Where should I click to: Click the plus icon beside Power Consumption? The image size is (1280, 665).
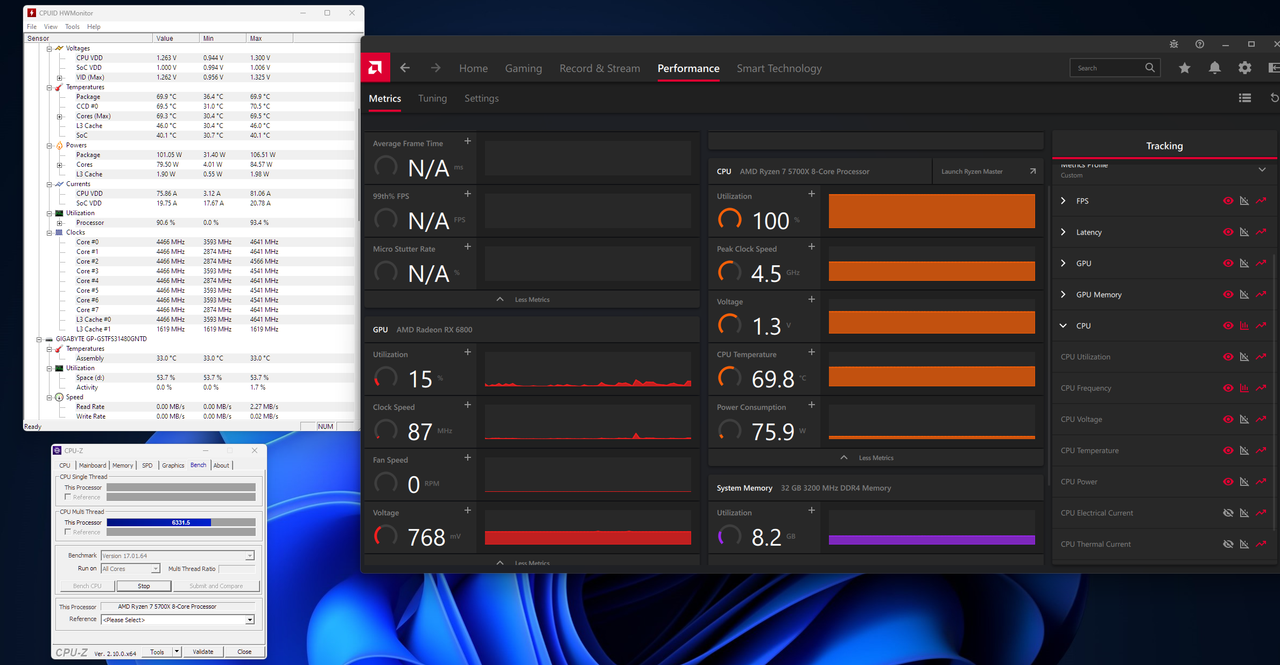812,406
